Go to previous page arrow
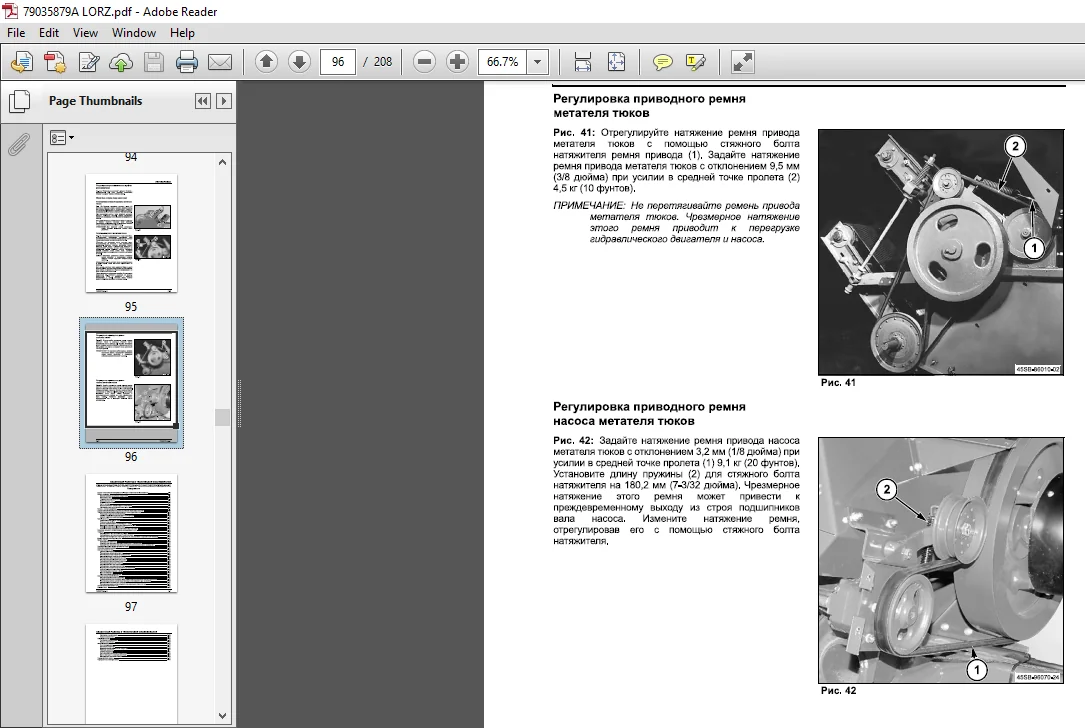The image size is (1085, 728). pos(266,62)
